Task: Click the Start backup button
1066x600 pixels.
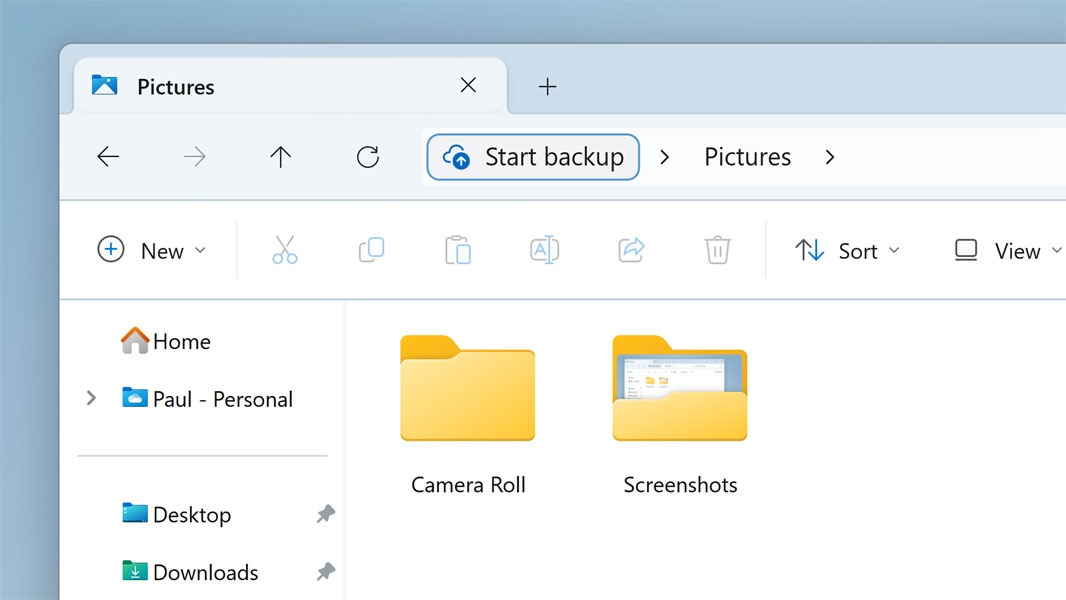Action: tap(532, 157)
